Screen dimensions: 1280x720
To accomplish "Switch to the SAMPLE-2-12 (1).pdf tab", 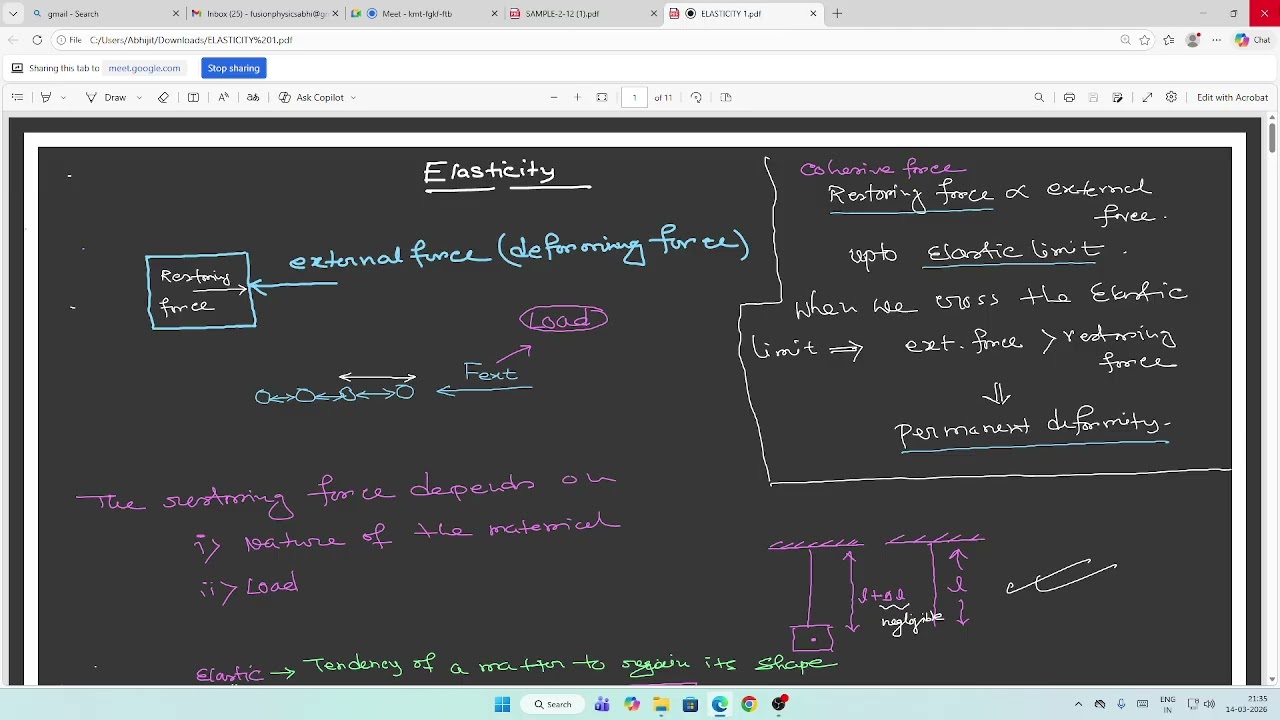I will click(583, 13).
